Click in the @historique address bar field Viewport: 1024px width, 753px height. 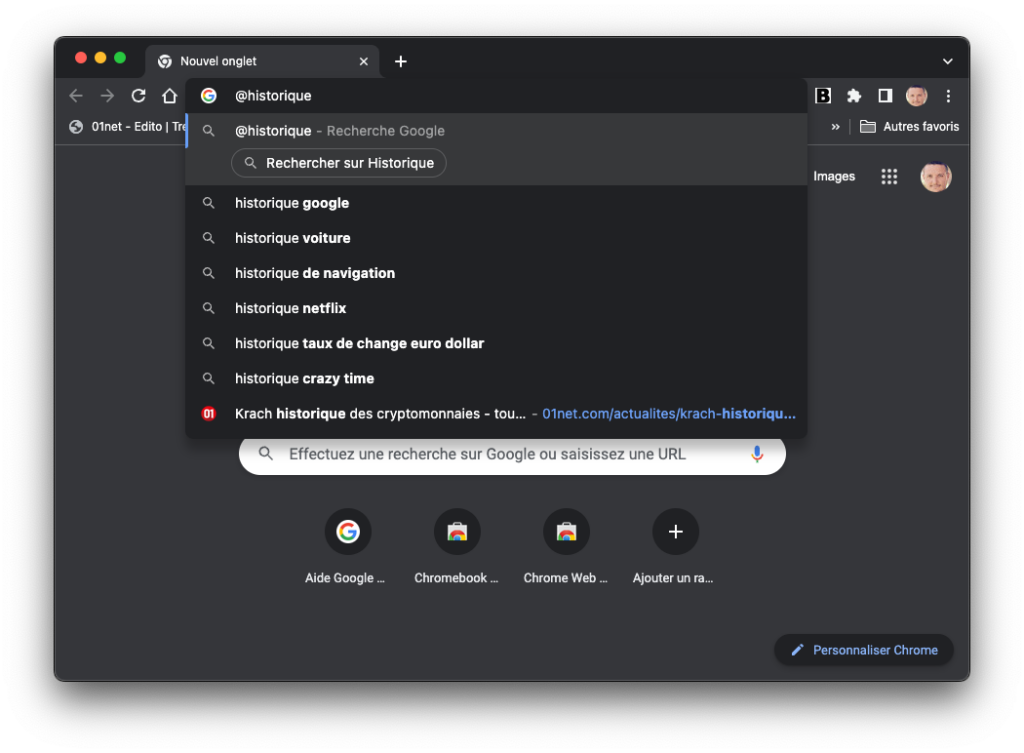point(496,96)
